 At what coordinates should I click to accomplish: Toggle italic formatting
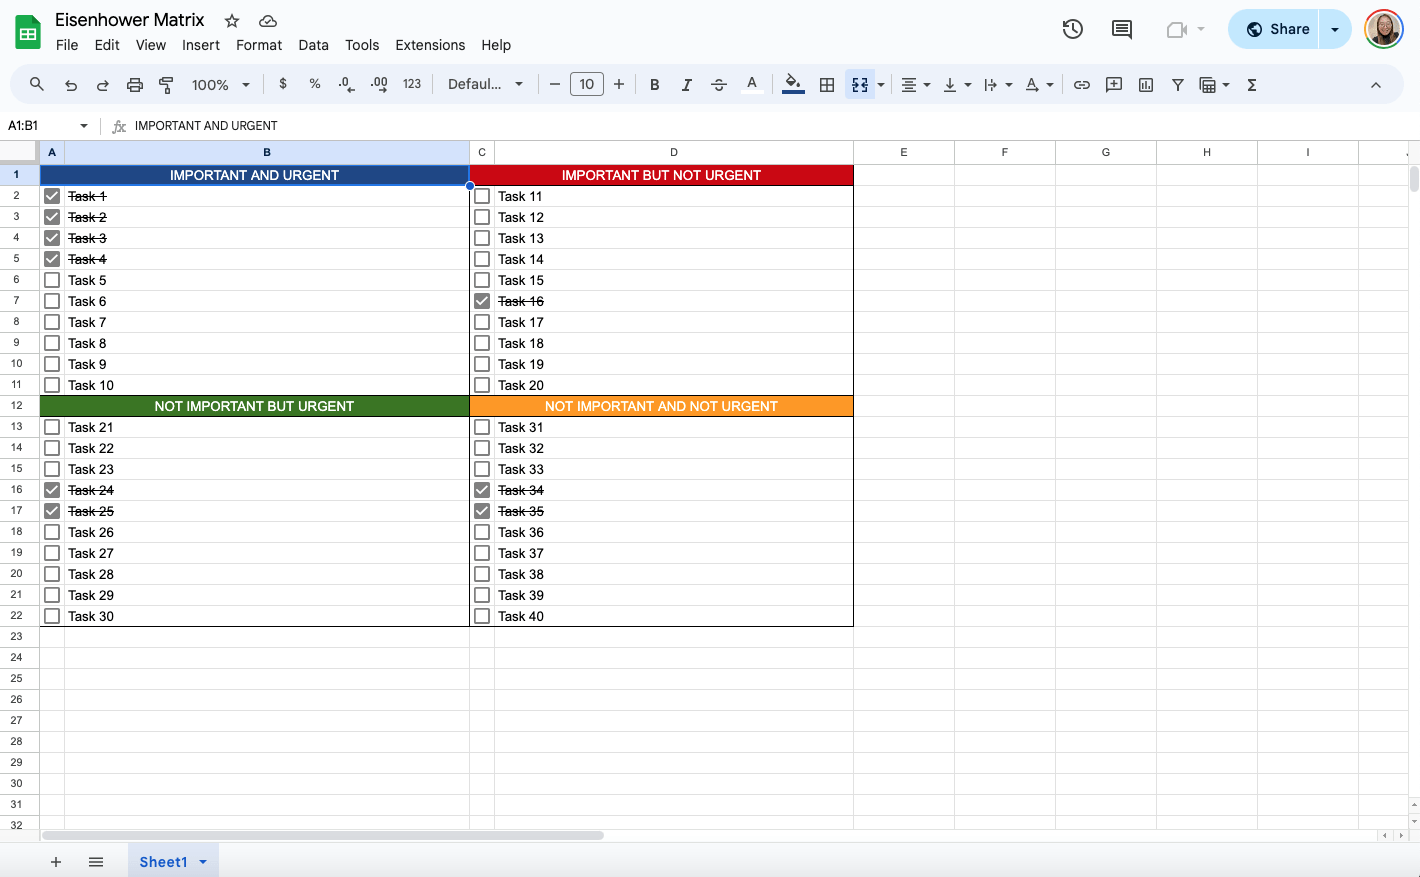click(x=687, y=85)
